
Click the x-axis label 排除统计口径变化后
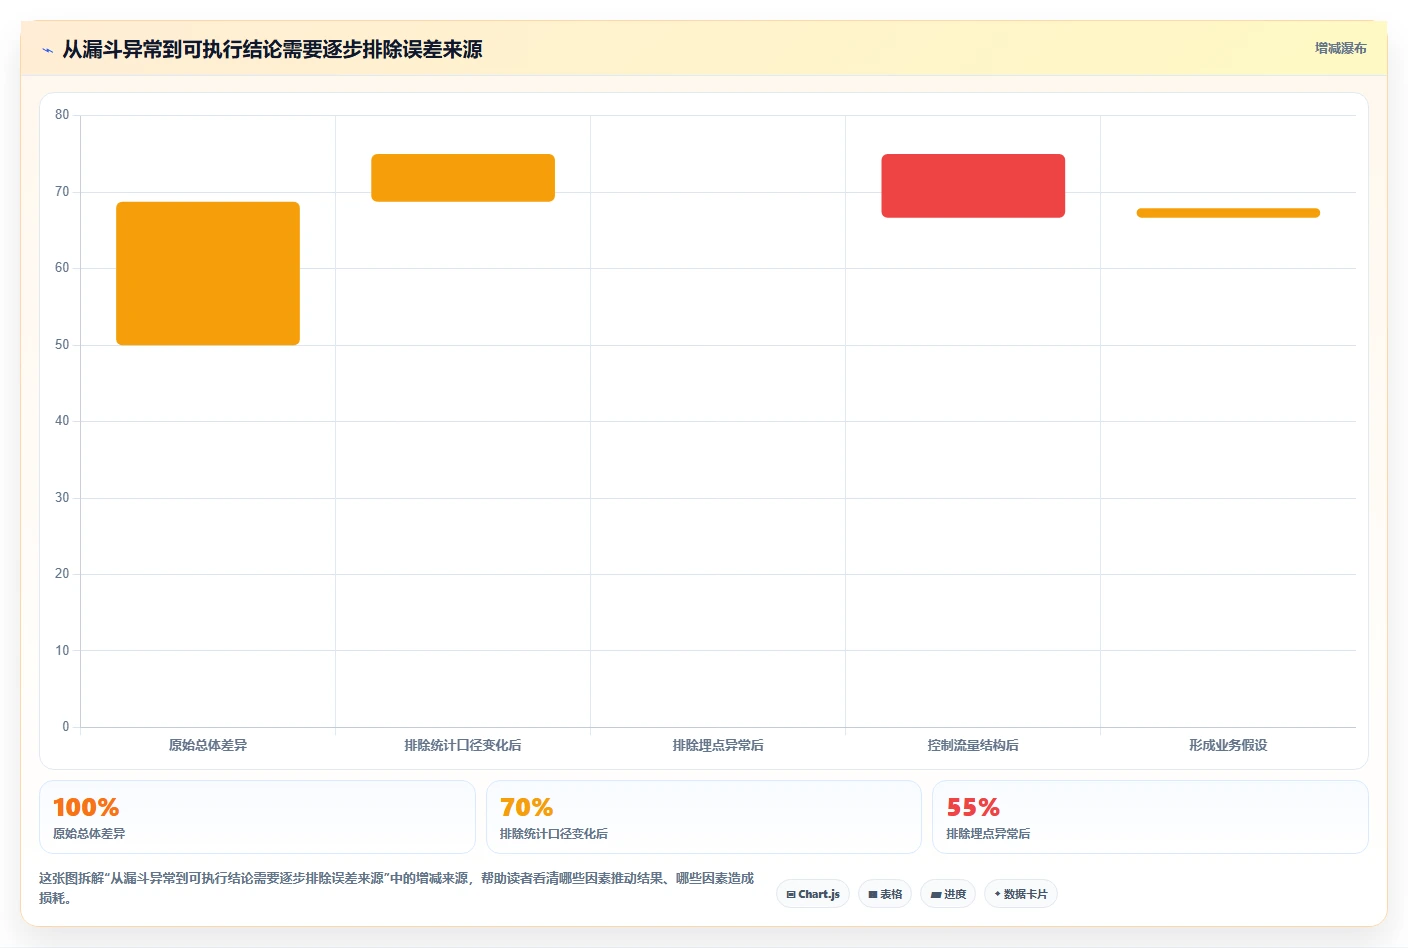tap(463, 745)
